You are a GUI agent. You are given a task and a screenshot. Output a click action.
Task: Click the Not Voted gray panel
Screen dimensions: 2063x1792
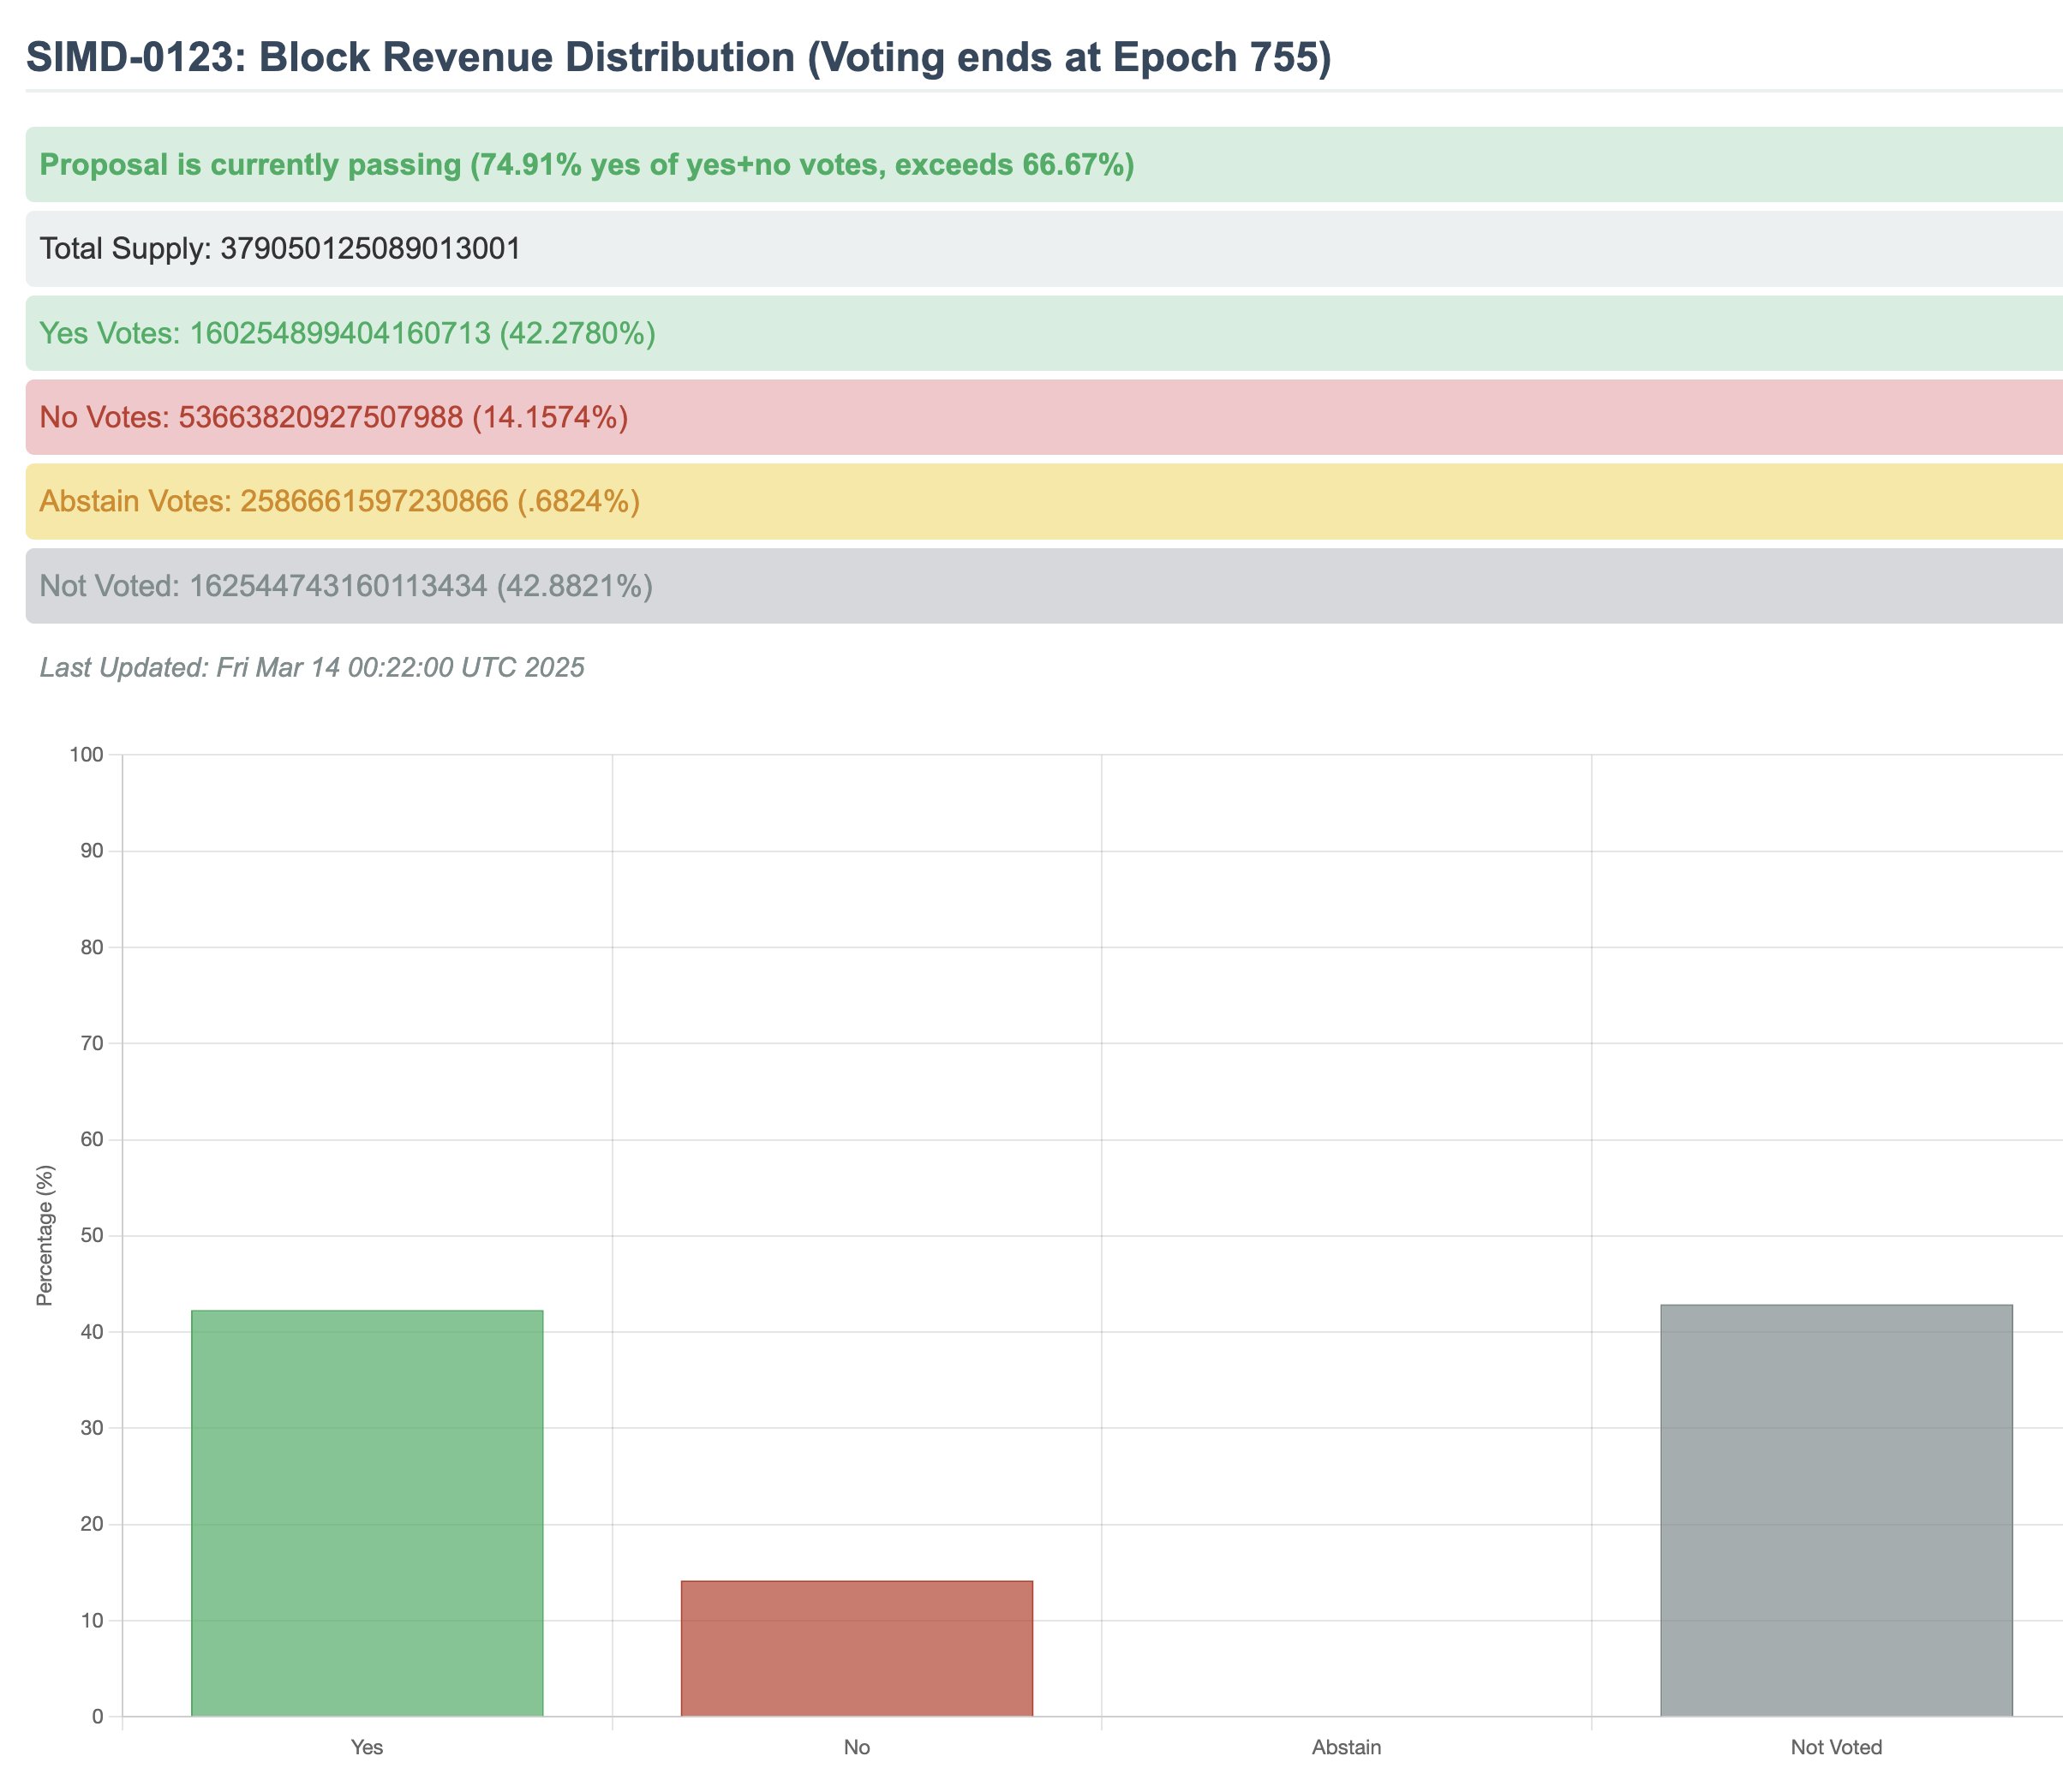tap(346, 586)
